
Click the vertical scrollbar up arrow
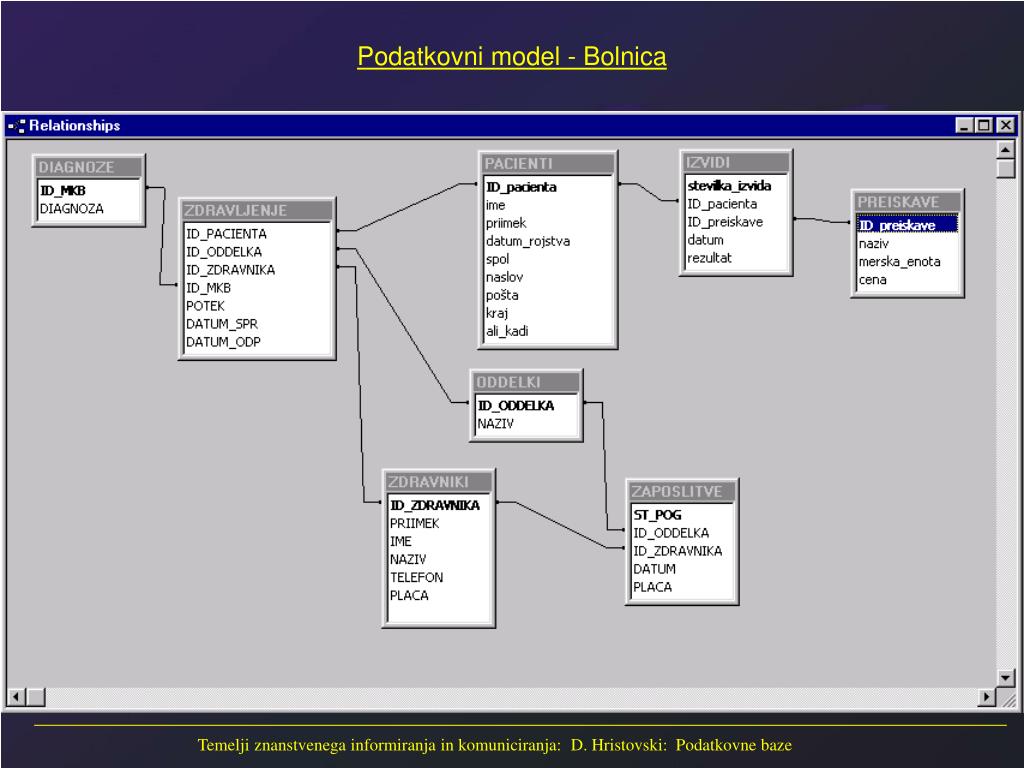coord(1006,150)
